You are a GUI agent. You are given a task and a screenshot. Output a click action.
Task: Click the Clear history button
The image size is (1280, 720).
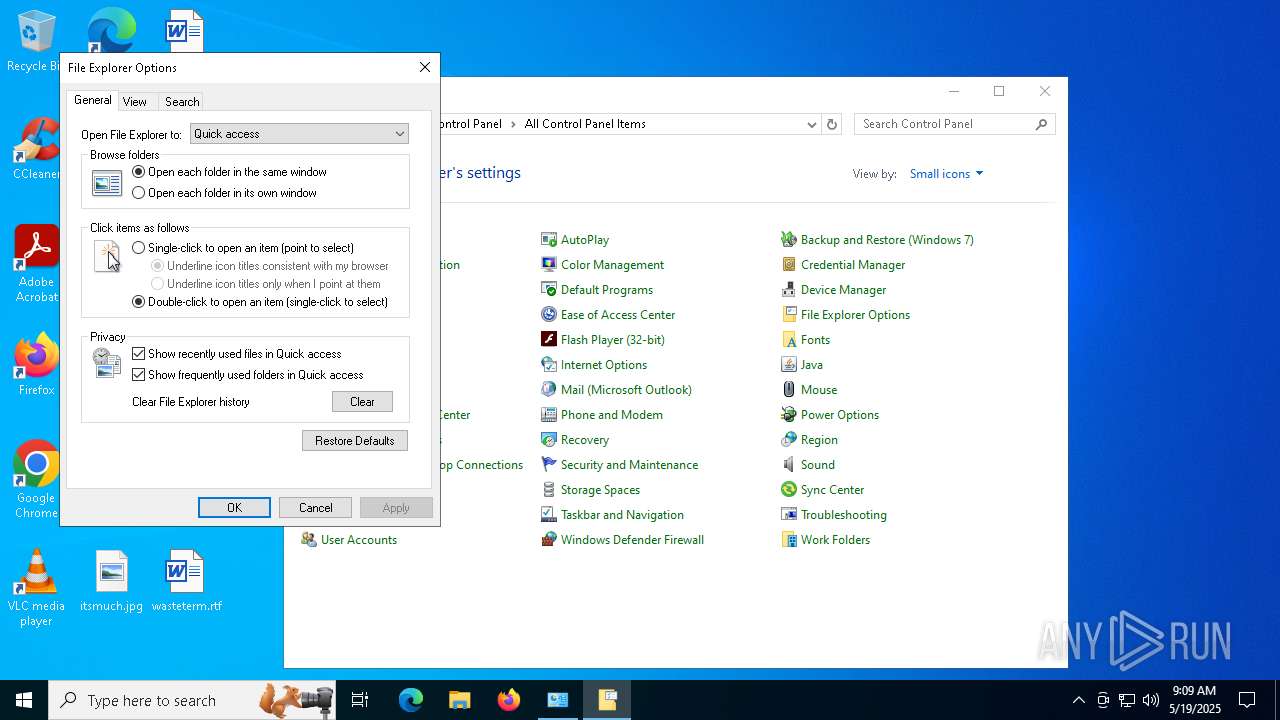[x=362, y=402]
